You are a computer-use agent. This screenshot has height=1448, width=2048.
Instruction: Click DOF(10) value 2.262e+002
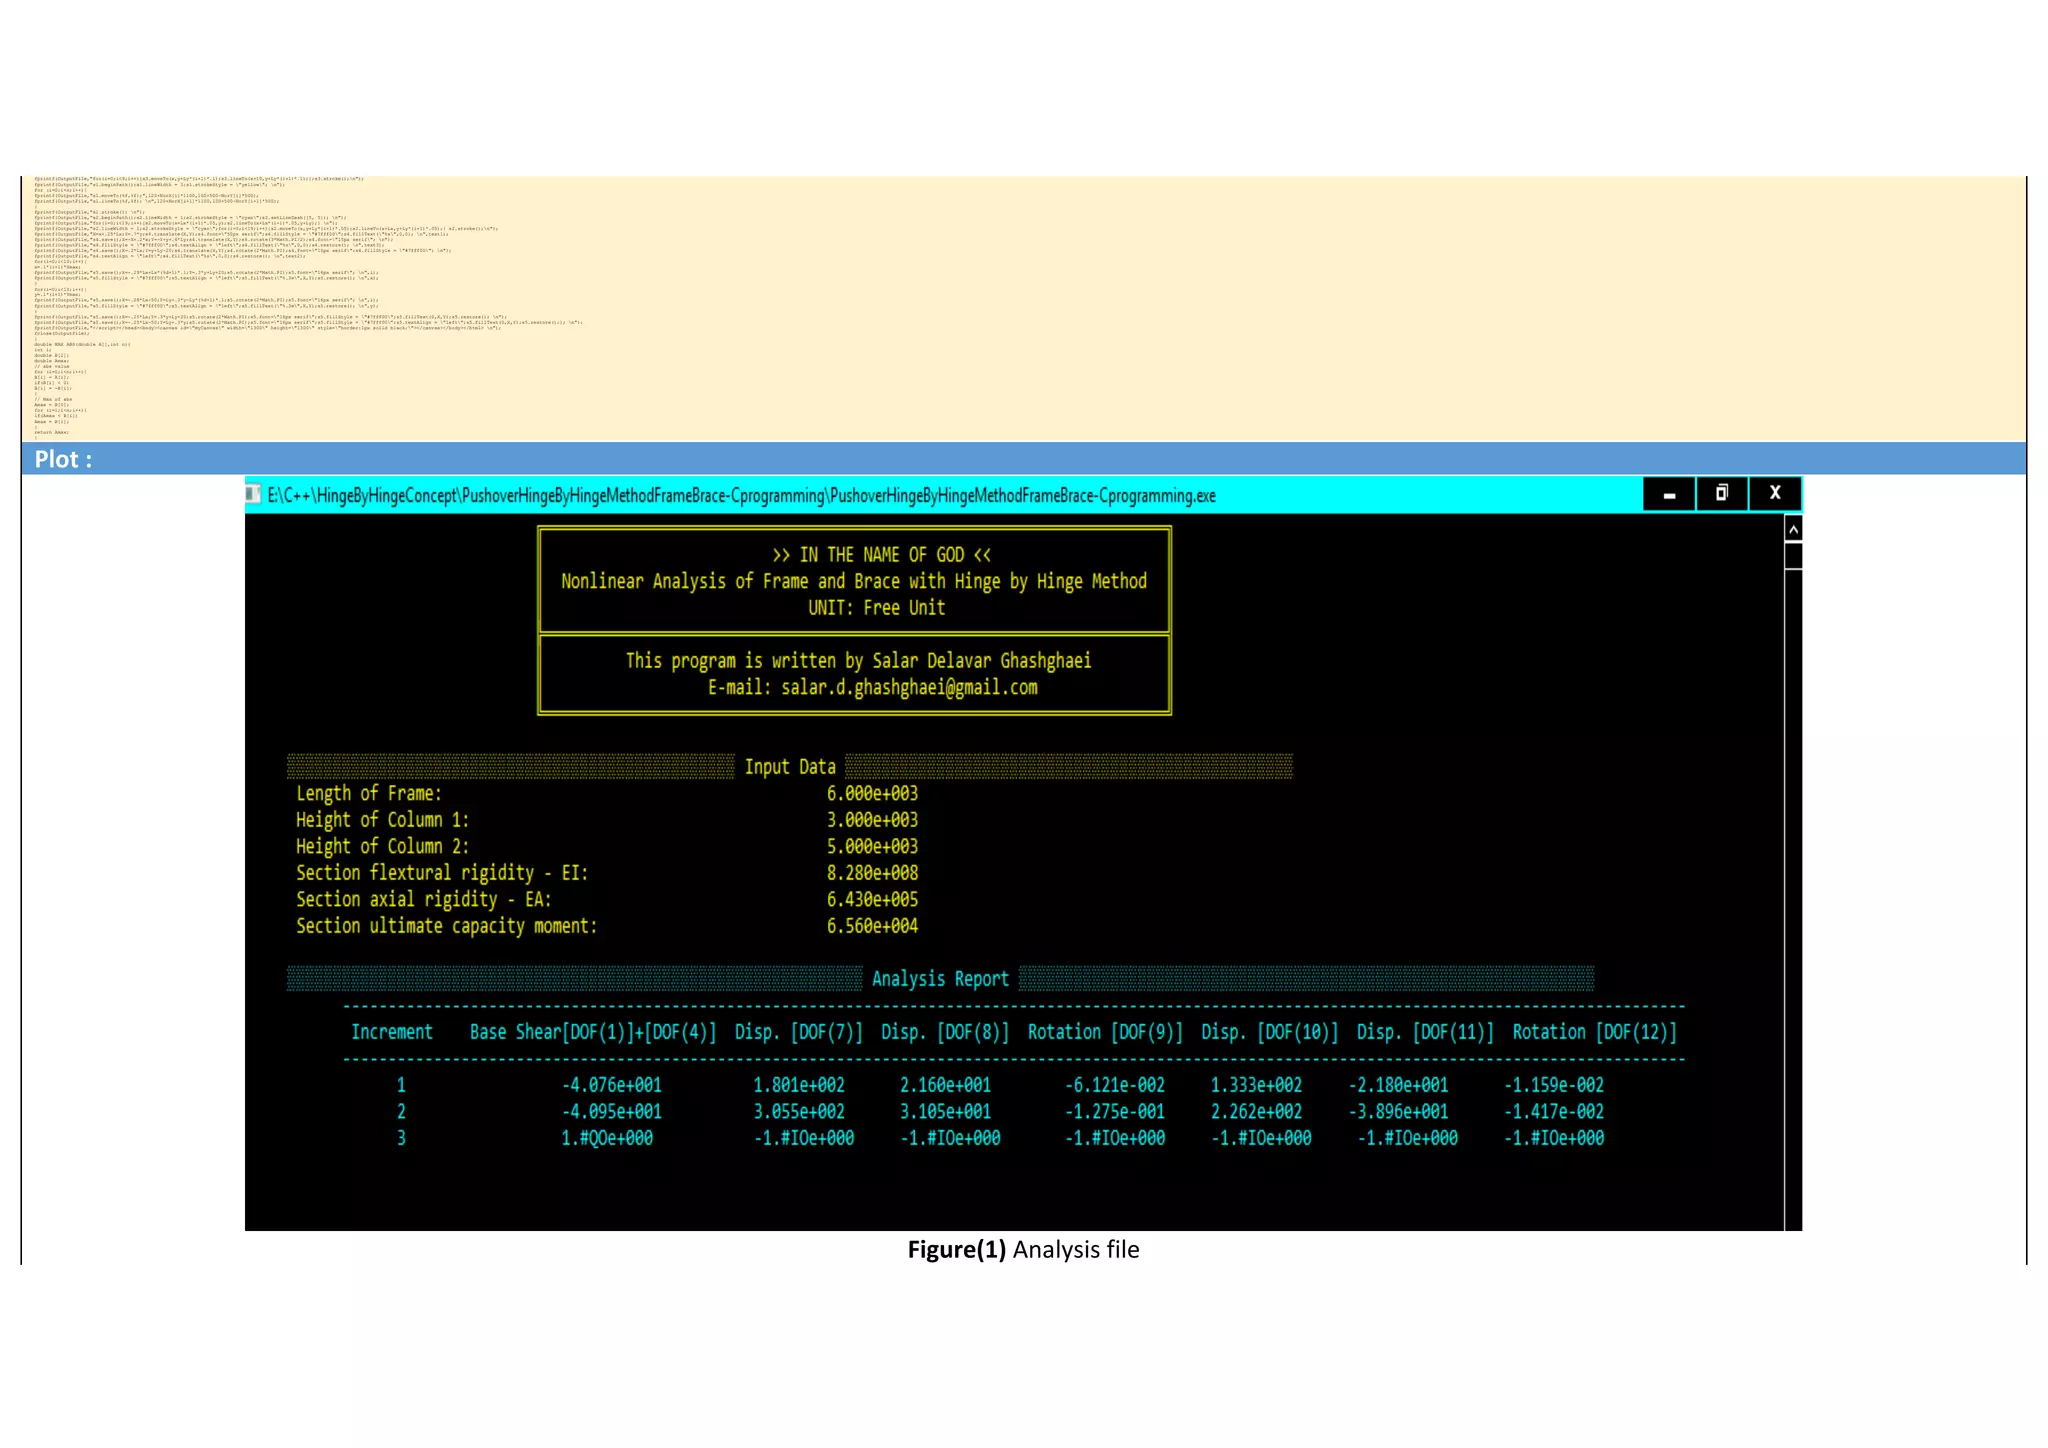click(x=1256, y=1112)
